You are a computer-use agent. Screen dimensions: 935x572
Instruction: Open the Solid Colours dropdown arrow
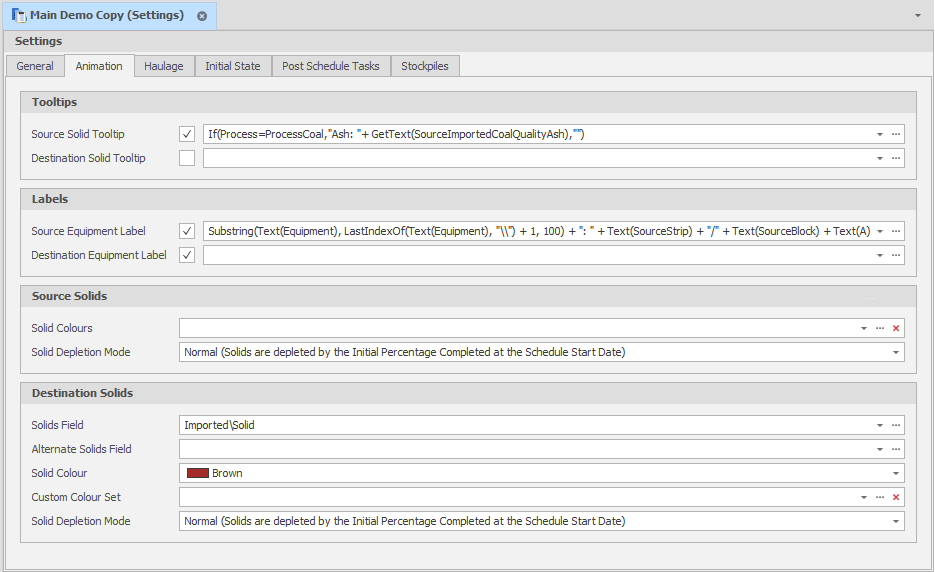pyautogui.click(x=864, y=328)
